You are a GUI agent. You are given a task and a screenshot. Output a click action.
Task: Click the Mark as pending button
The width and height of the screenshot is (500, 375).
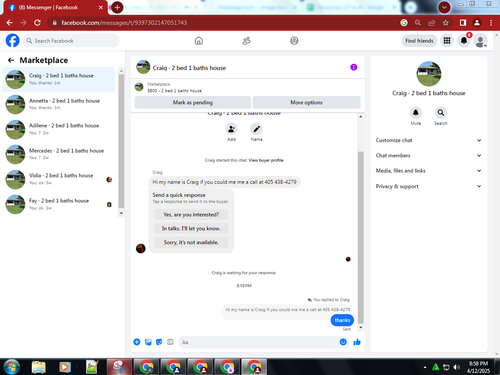(193, 102)
